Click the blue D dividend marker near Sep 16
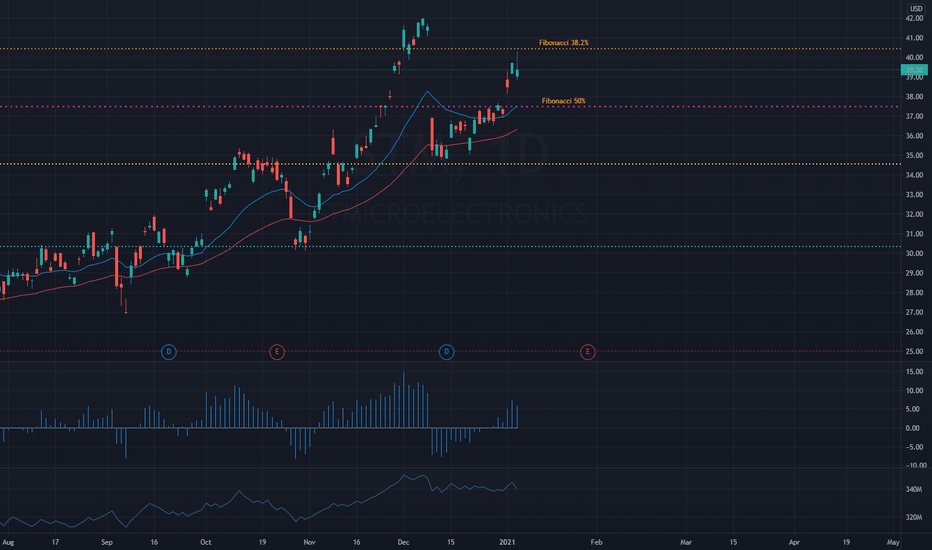 [x=169, y=352]
